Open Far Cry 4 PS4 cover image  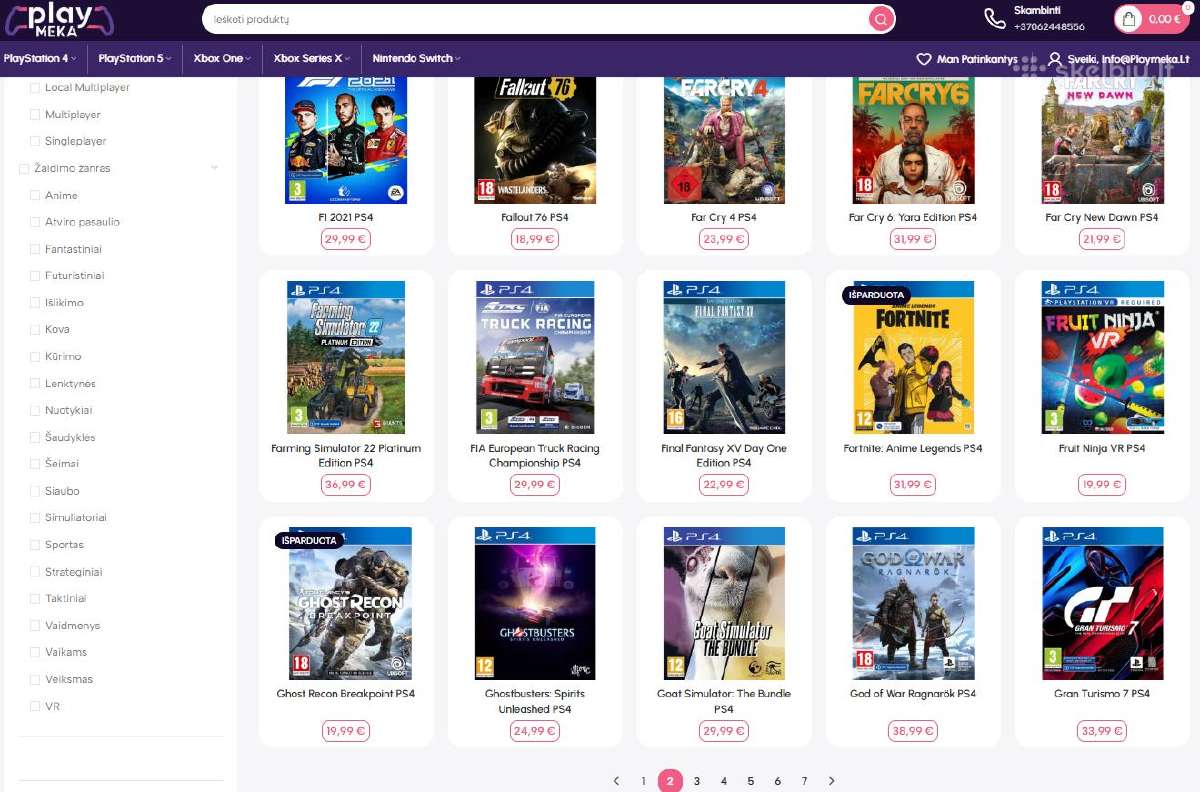pos(724,139)
